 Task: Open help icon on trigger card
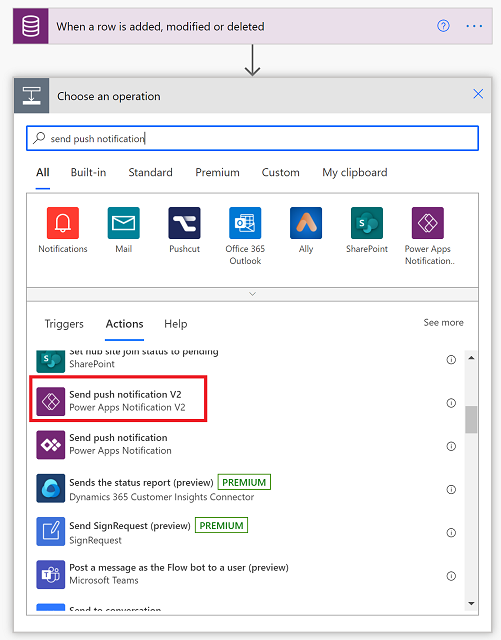click(443, 26)
